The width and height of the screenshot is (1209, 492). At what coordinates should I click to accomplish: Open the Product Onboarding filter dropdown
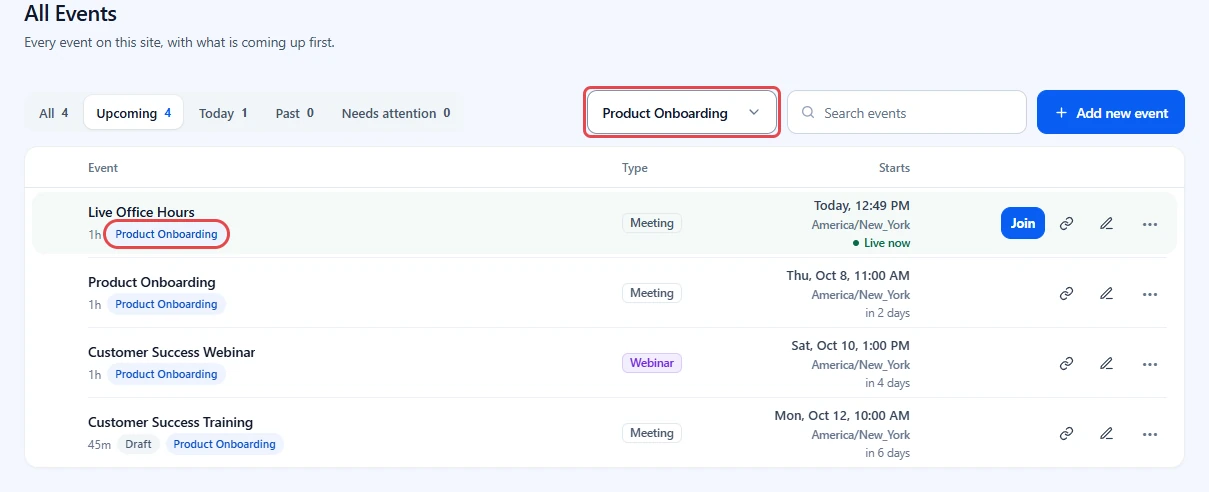pyautogui.click(x=682, y=113)
